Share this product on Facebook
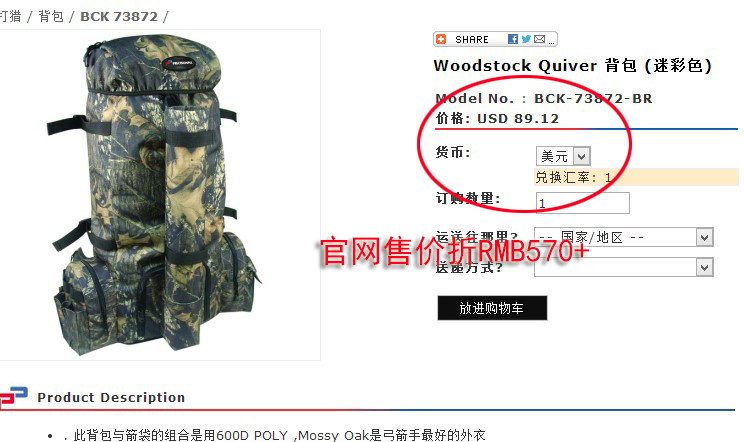This screenshot has width=744, height=442. click(512, 39)
